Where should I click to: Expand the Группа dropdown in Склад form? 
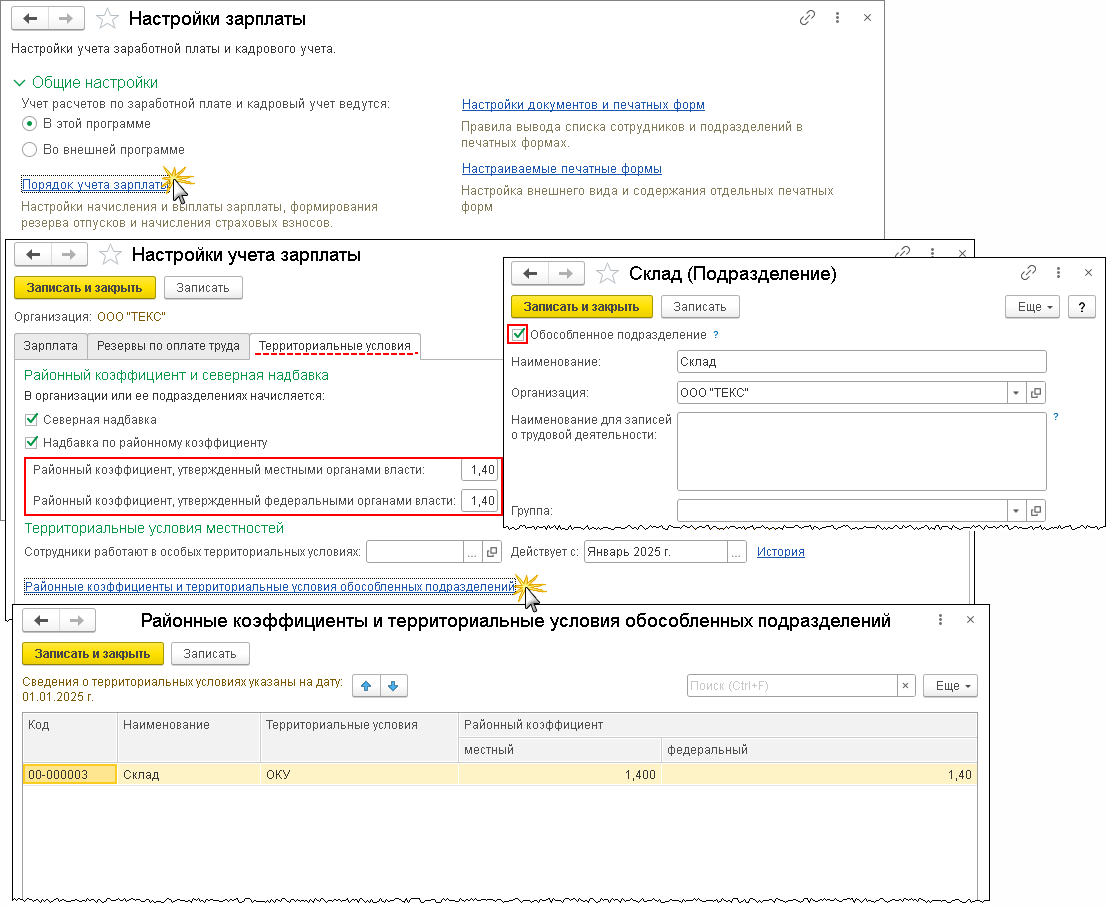point(1016,511)
